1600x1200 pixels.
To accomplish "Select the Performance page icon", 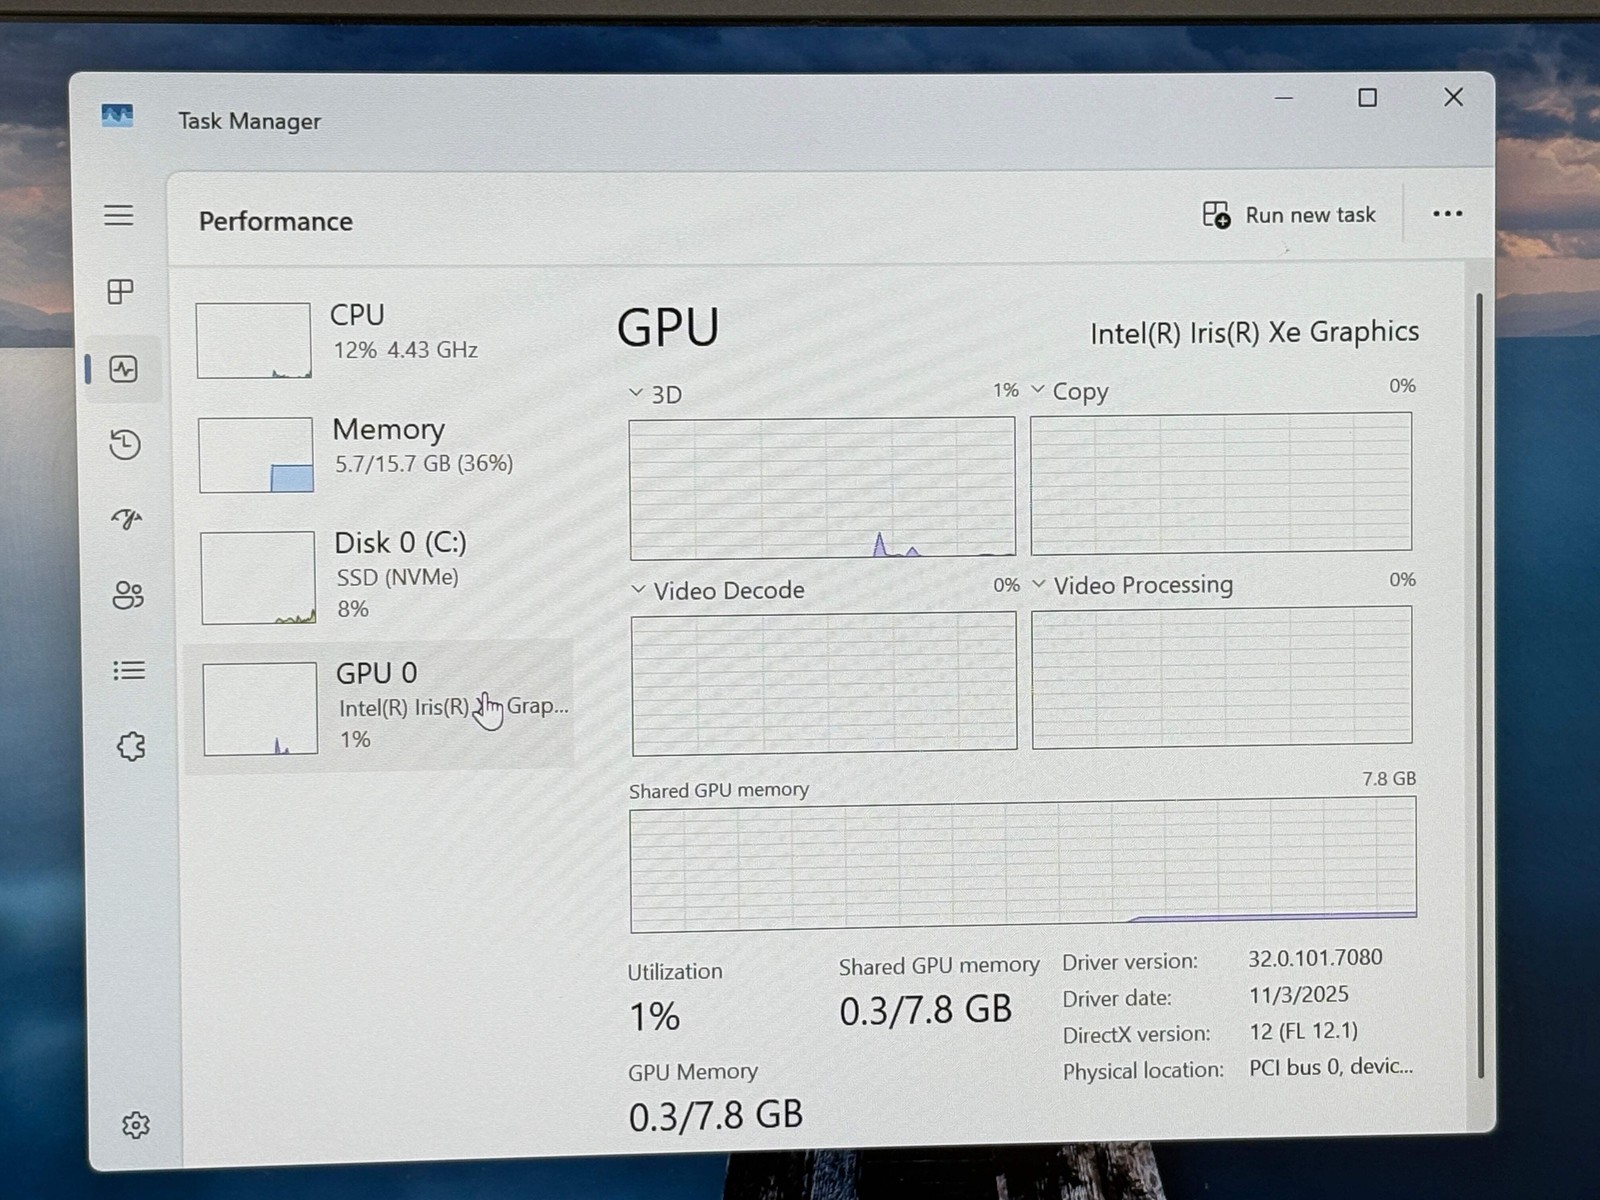I will click(124, 369).
